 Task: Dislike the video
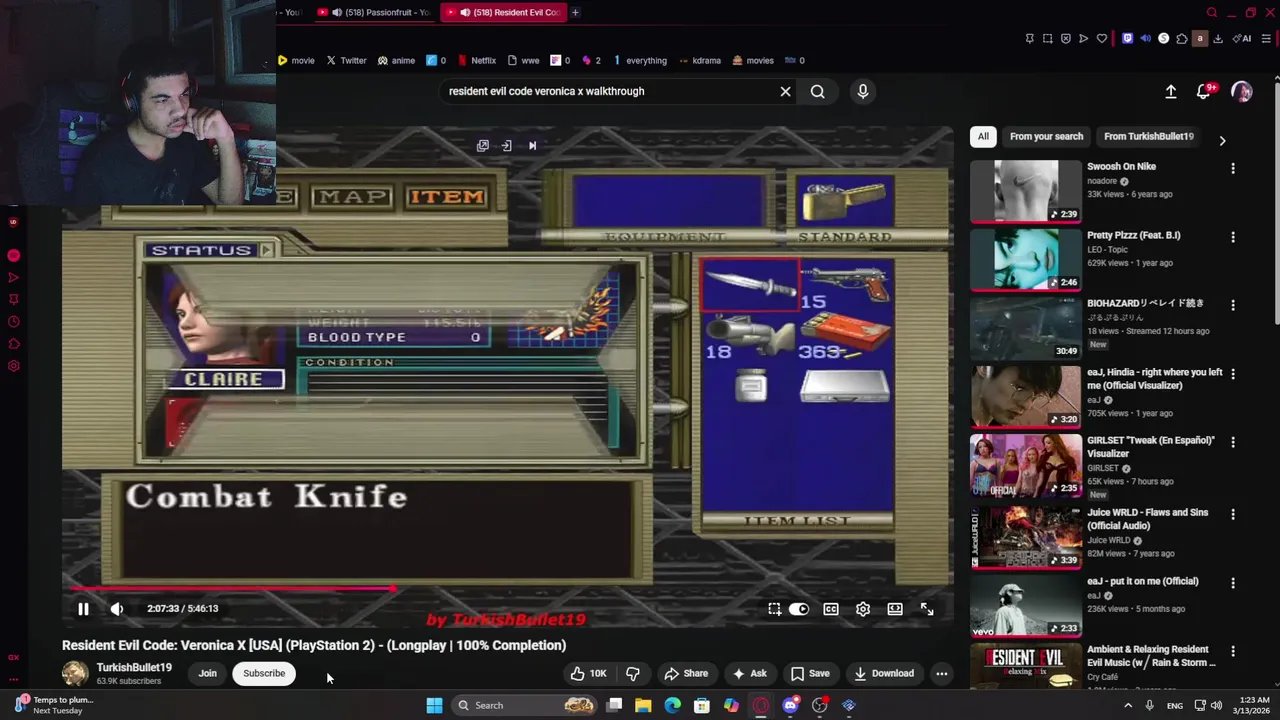[x=633, y=674]
